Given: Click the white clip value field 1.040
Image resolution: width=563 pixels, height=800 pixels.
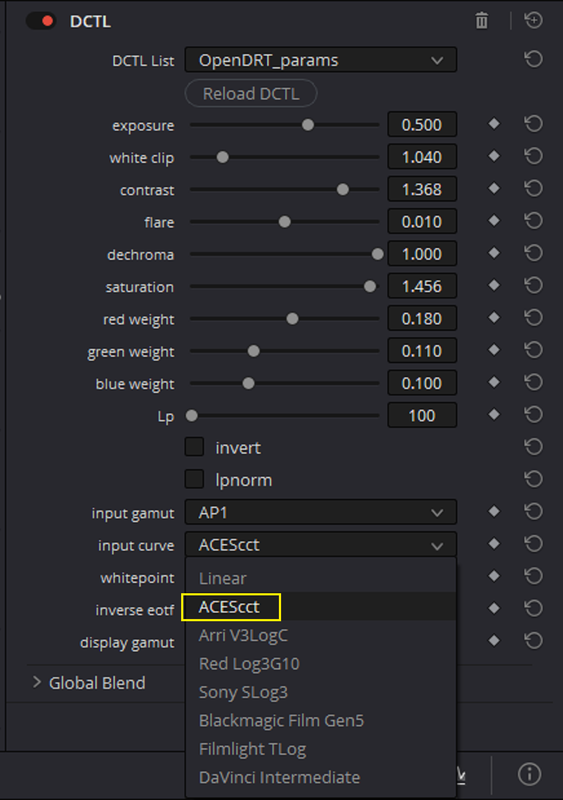Looking at the screenshot, I should pos(422,157).
